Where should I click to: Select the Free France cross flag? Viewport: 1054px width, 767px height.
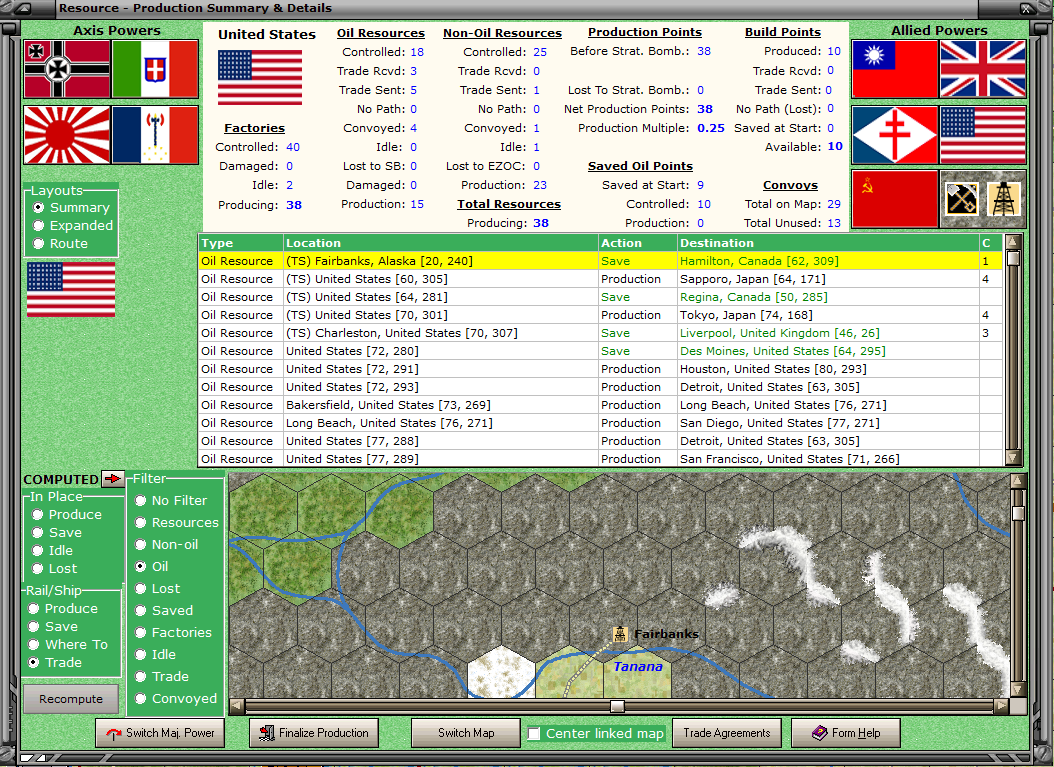(x=895, y=134)
